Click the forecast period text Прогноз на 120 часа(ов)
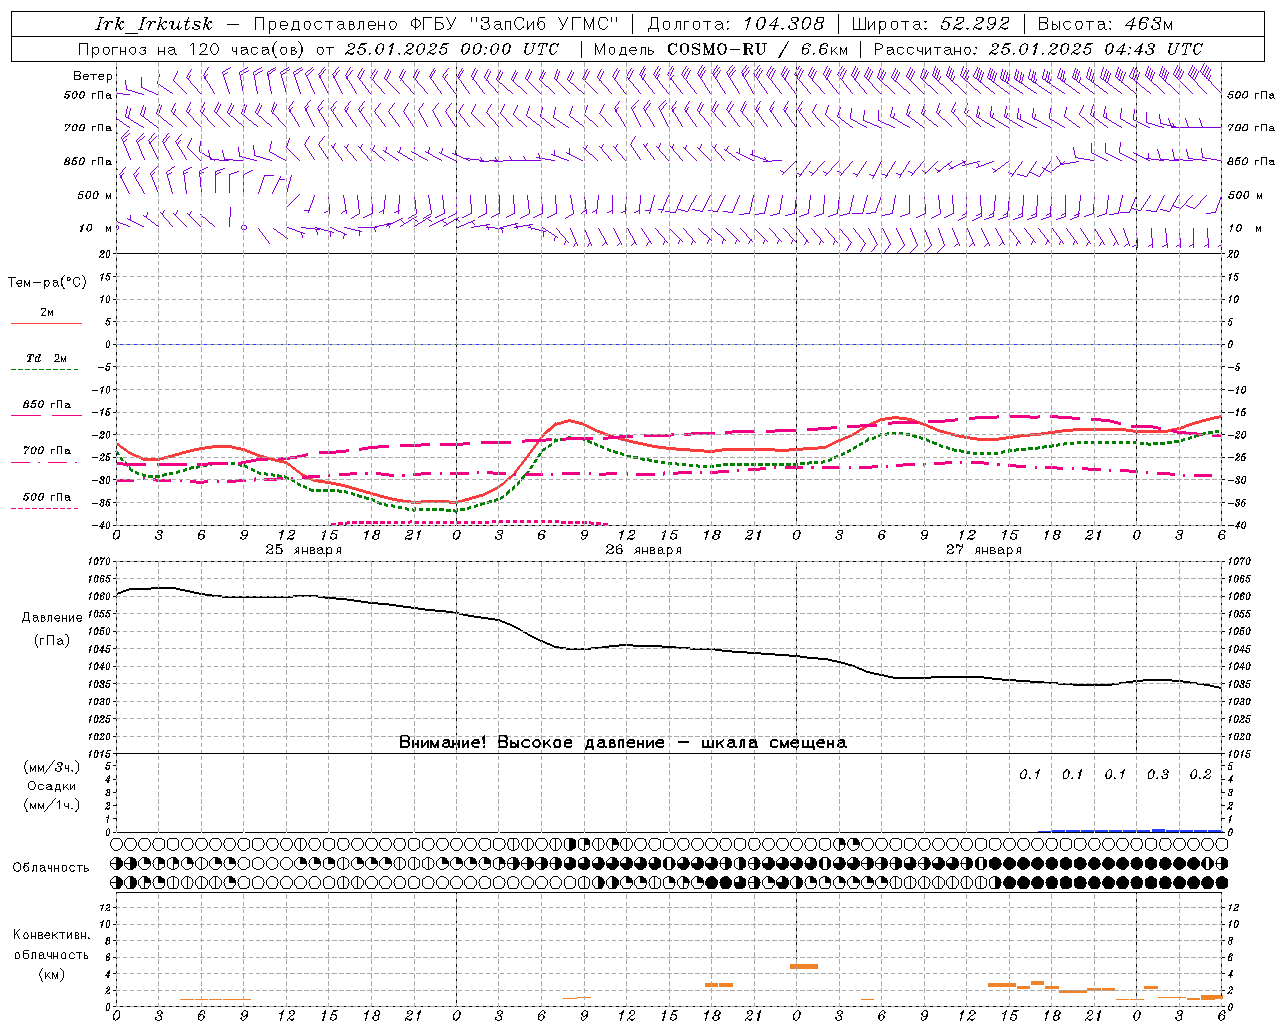1280x1024 pixels. 192,49
